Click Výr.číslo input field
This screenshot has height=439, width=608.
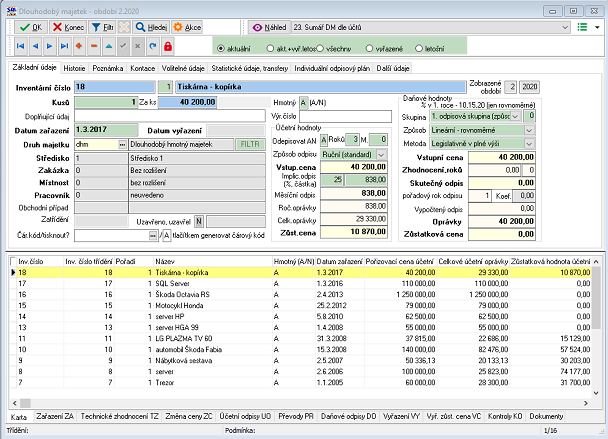pos(345,116)
